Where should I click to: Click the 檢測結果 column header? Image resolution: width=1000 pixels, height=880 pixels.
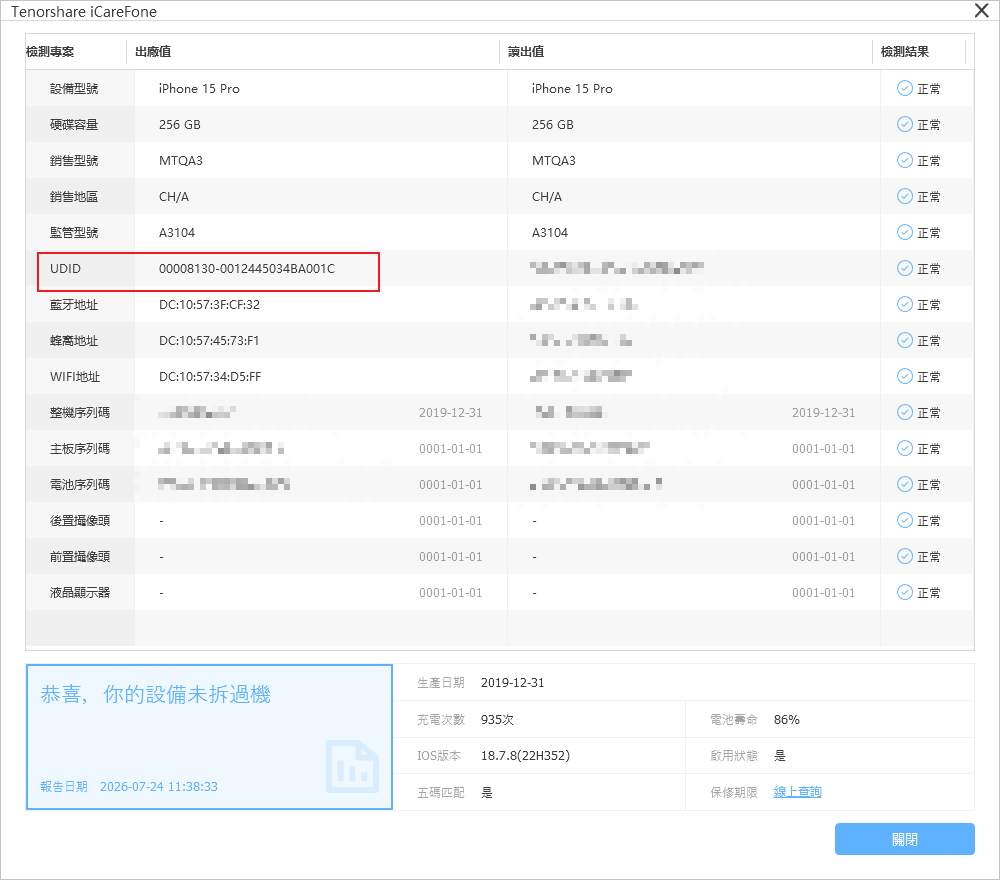(904, 52)
